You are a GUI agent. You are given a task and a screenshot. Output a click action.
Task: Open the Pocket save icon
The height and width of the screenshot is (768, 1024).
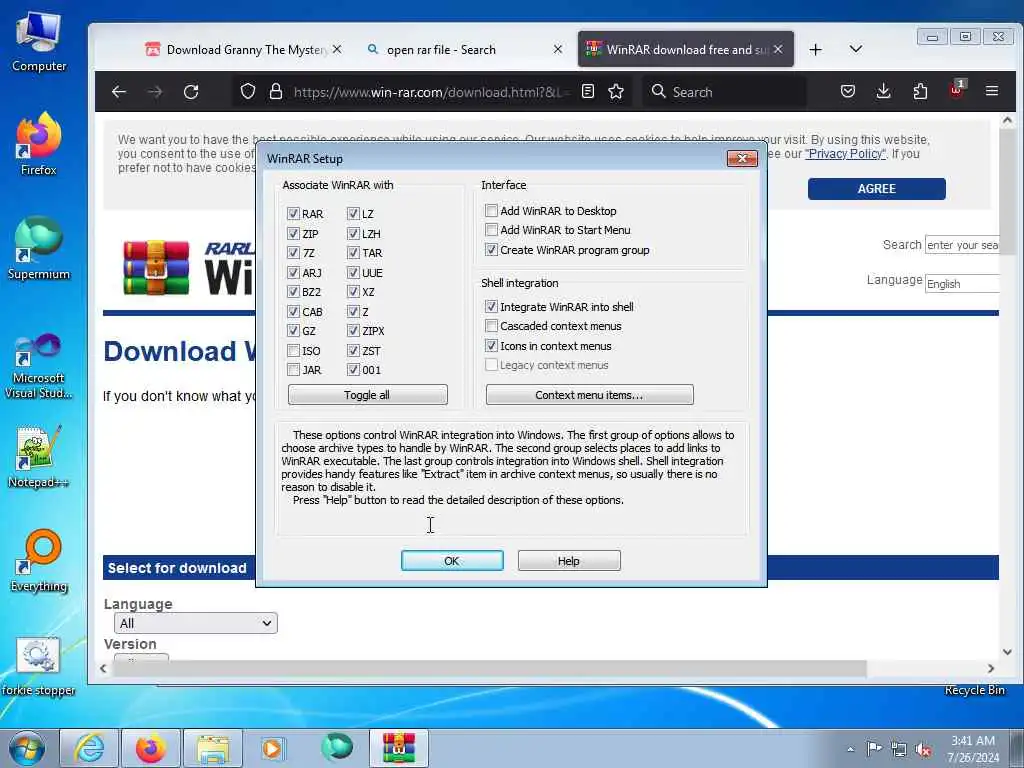(848, 91)
